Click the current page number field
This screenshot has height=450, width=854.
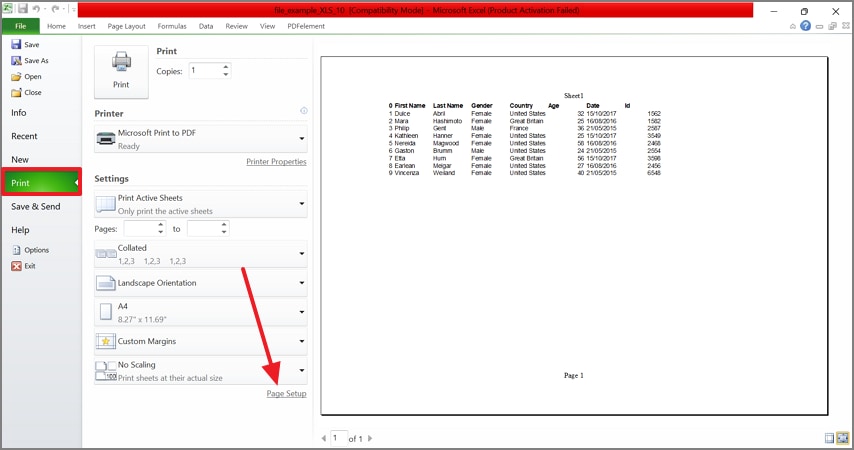[339, 437]
